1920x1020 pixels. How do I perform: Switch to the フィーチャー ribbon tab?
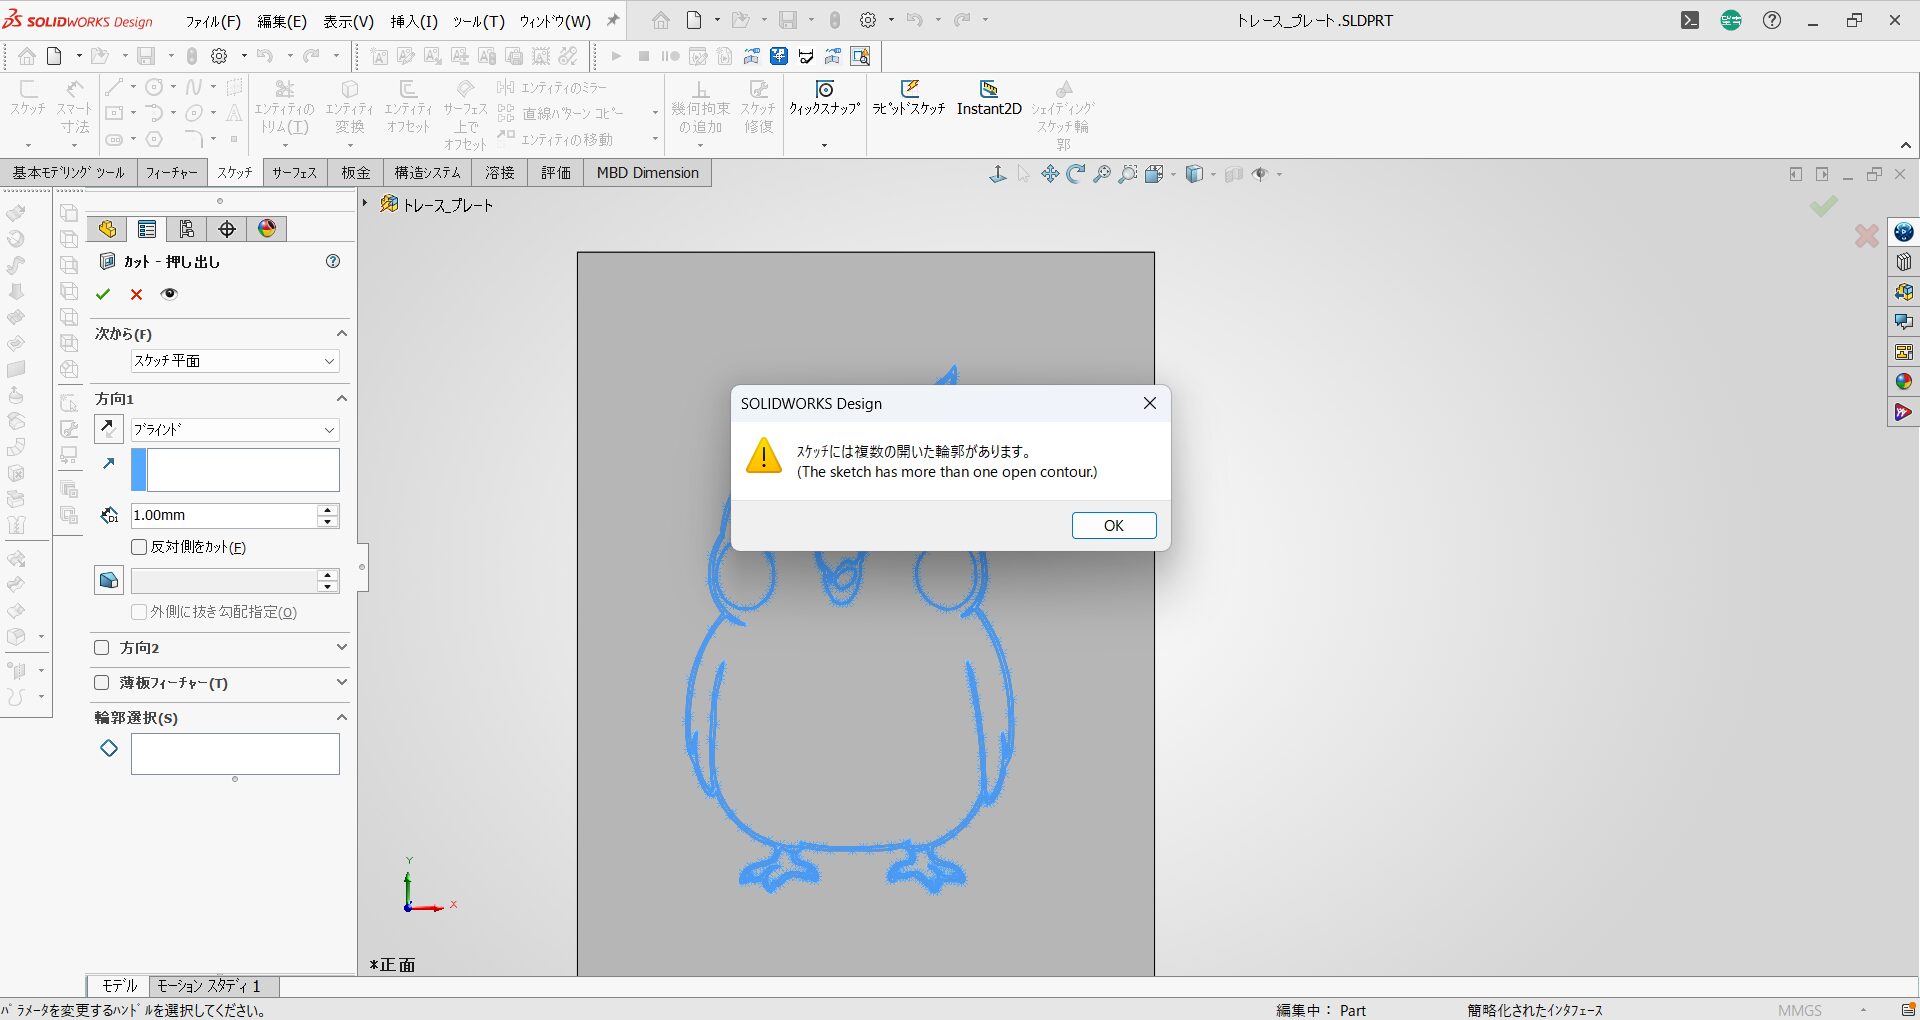[171, 173]
